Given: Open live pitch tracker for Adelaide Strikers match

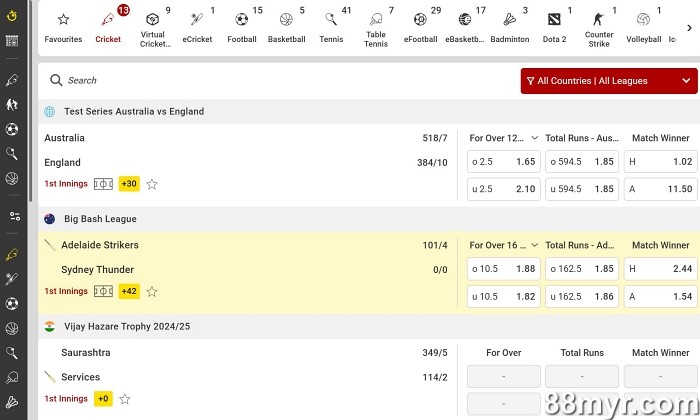Looking at the screenshot, I should coord(103,291).
